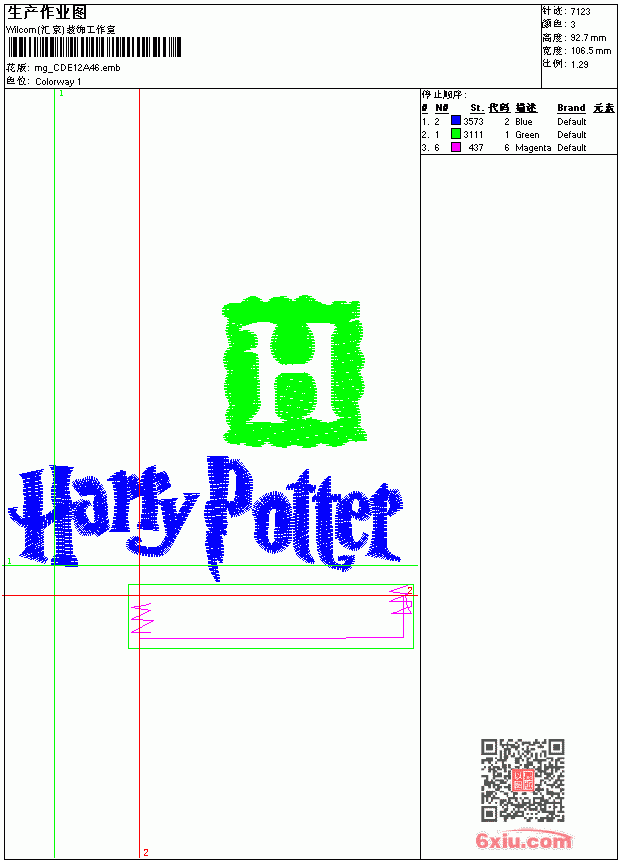The height and width of the screenshot is (860, 620).
Task: Click the magenta stitch outline below the lettering
Action: coord(272,613)
